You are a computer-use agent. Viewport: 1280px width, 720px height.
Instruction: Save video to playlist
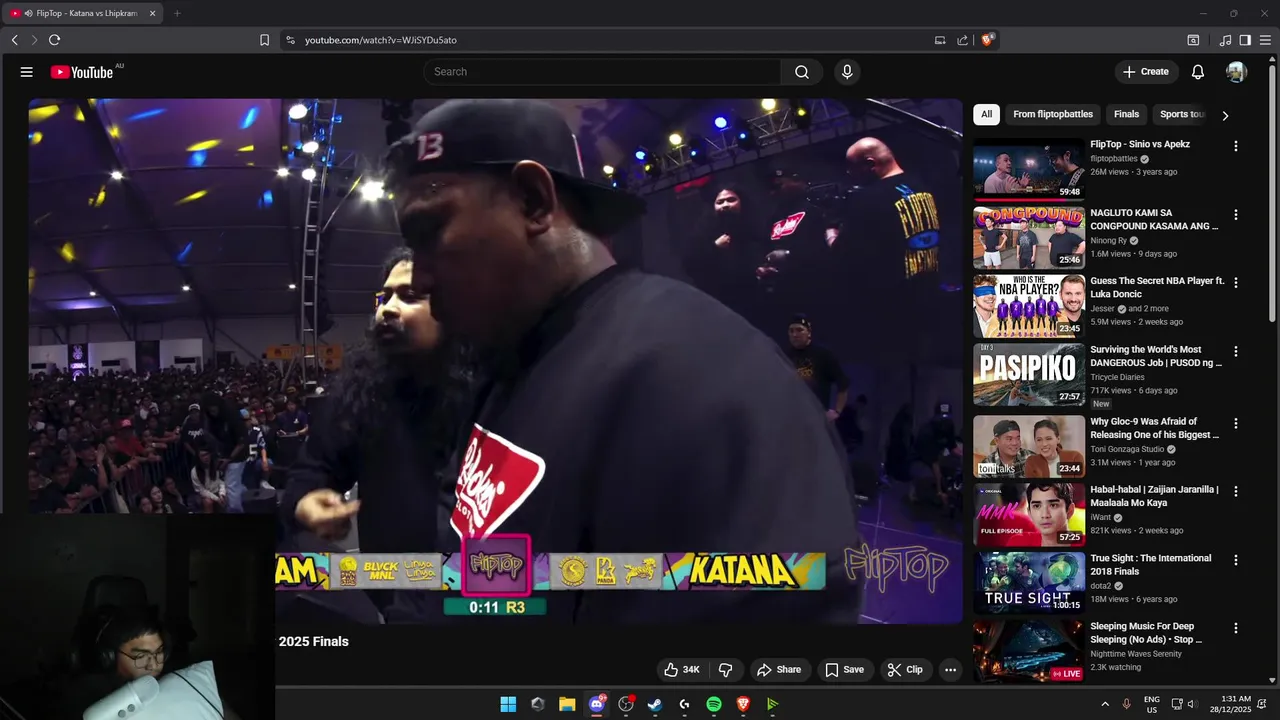coord(844,670)
